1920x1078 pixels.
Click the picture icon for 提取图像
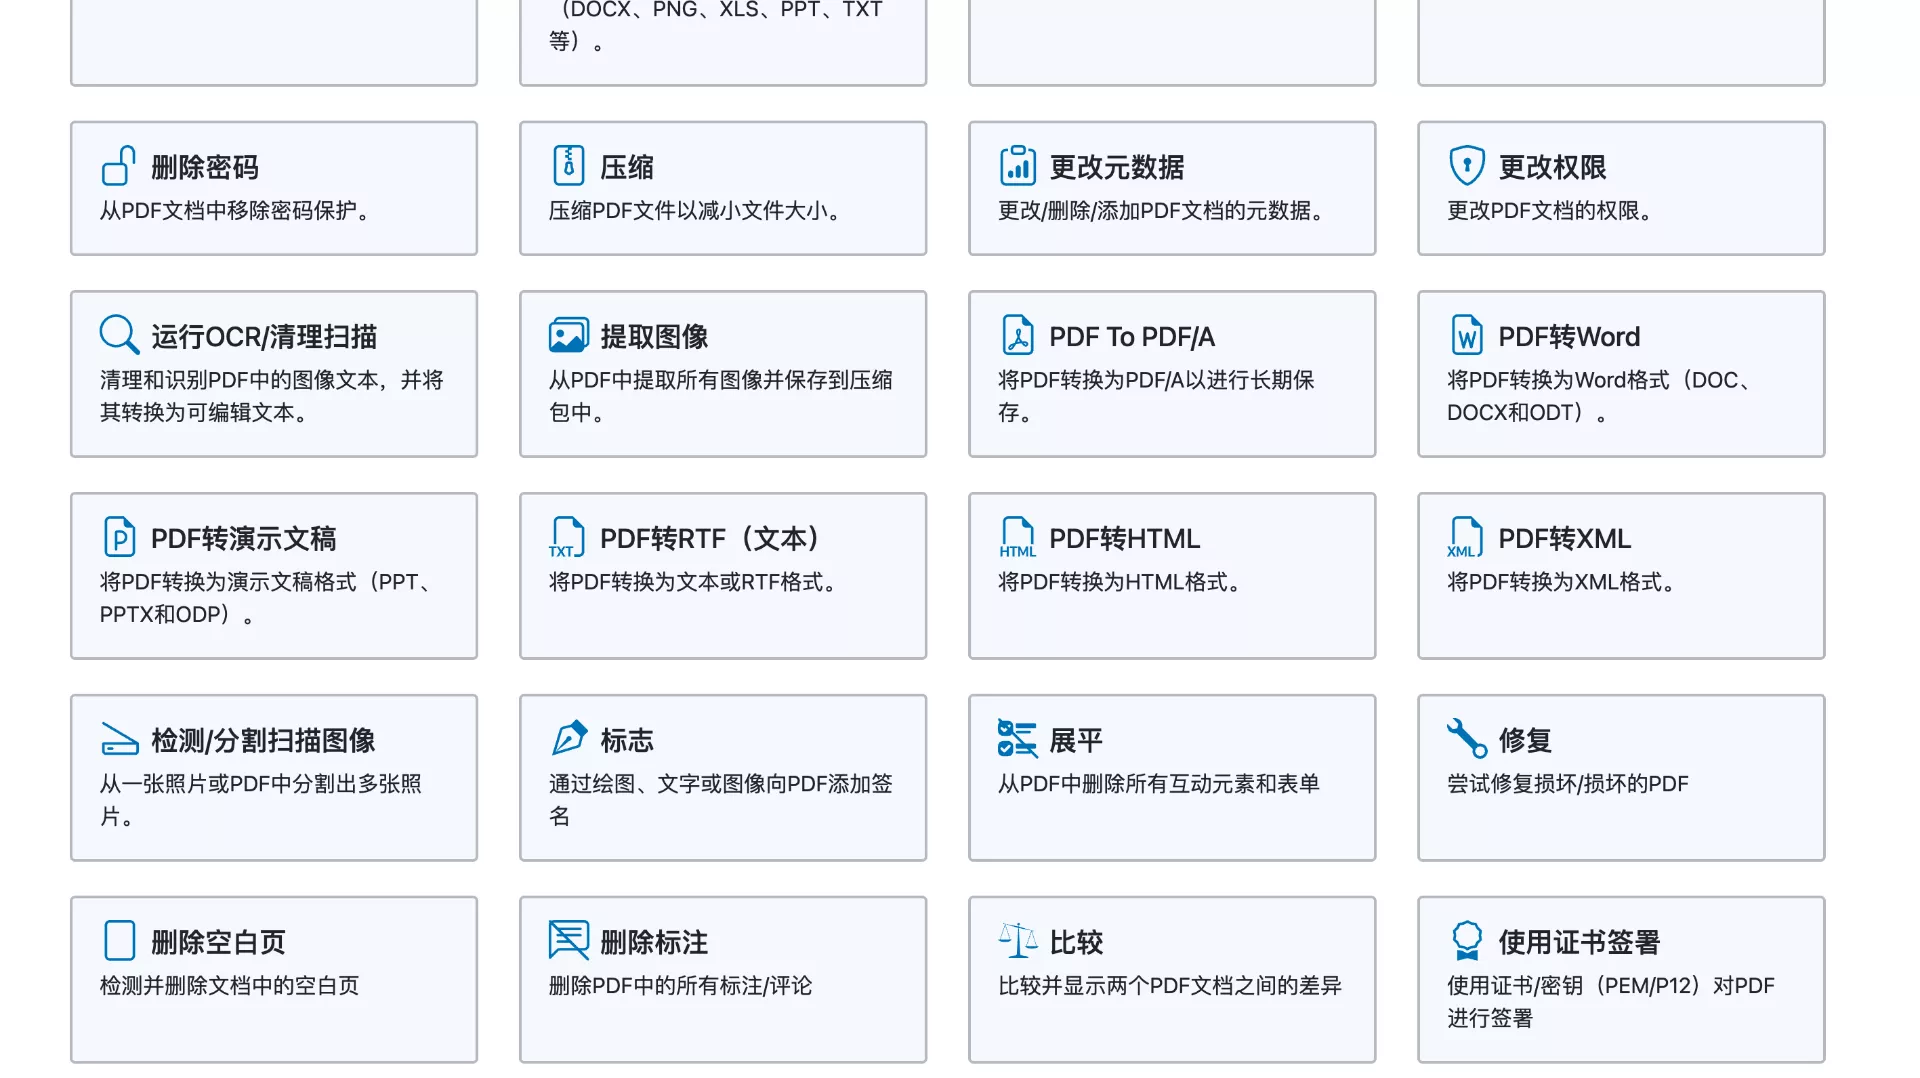pos(568,335)
